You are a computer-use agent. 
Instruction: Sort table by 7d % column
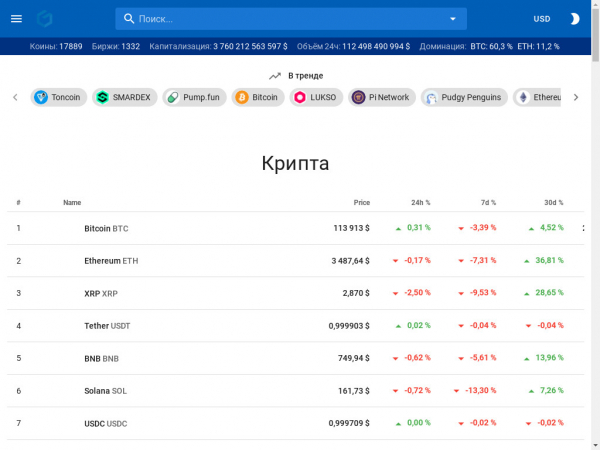point(488,202)
